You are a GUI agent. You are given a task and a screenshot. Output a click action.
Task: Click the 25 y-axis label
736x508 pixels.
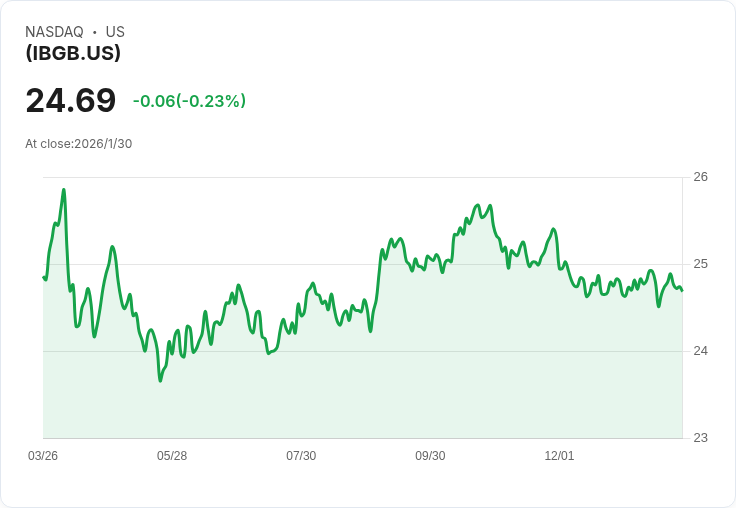(700, 264)
